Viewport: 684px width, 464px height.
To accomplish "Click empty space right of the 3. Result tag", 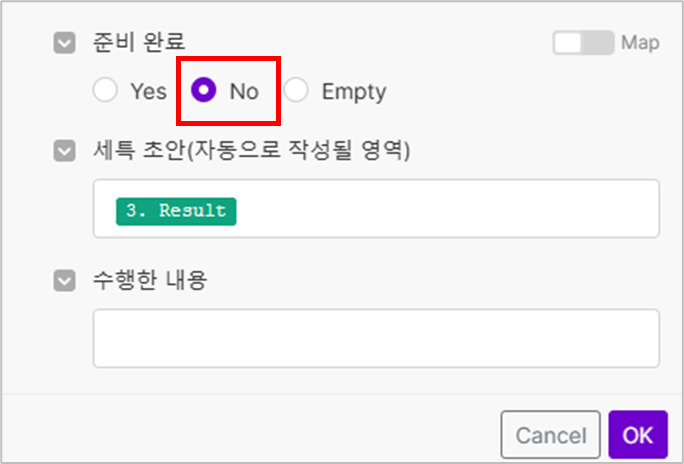I will pyautogui.click(x=440, y=209).
